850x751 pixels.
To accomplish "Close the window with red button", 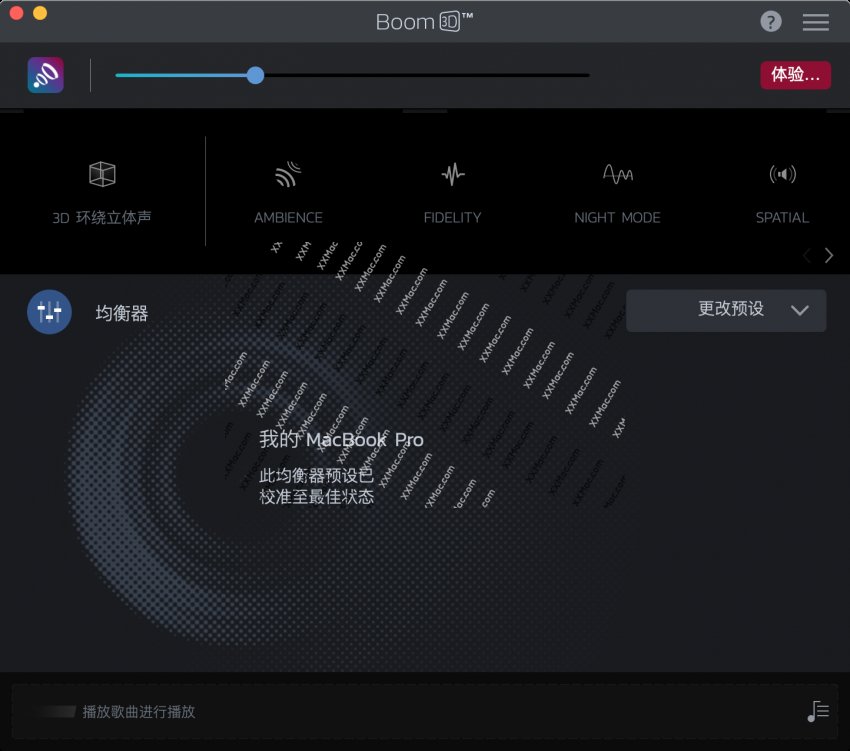I will point(16,12).
